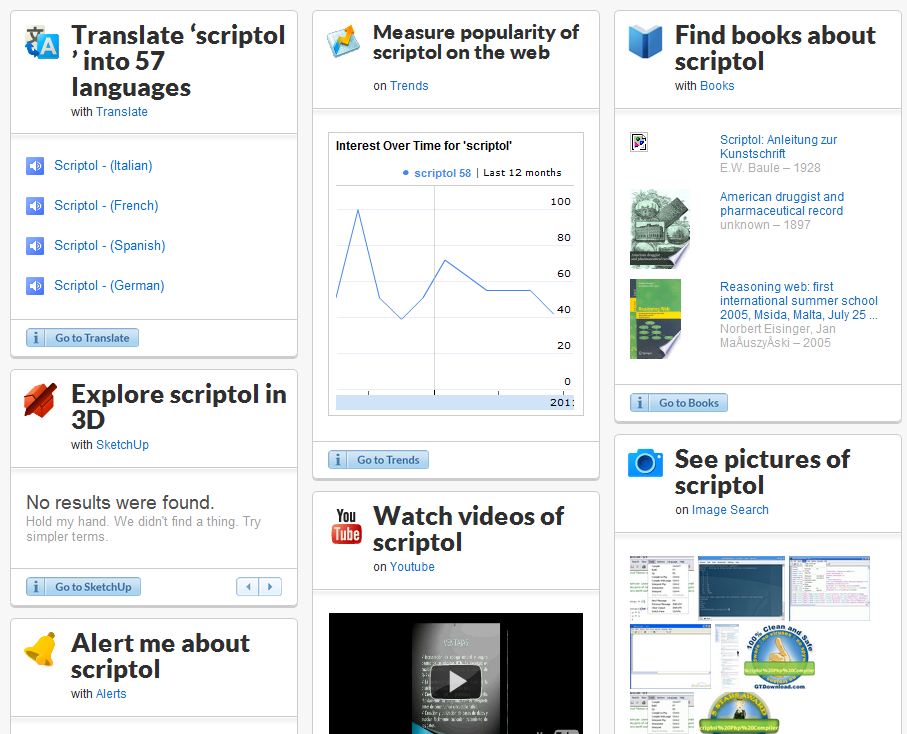Screen dimensions: 907x734
Task: Go to next SketchUp result arrow
Action: point(270,587)
